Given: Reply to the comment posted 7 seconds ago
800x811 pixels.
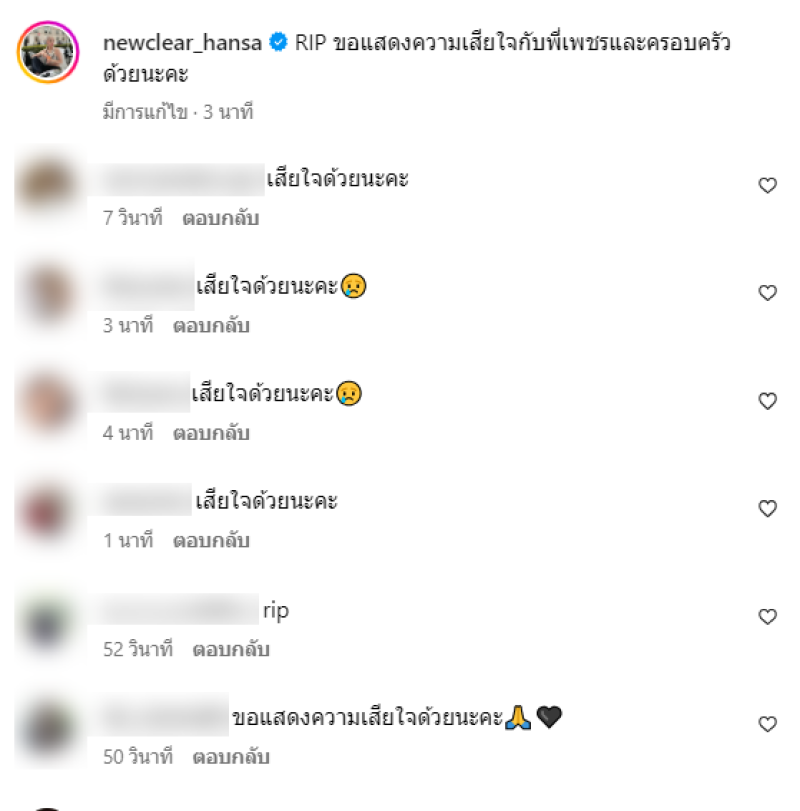Looking at the screenshot, I should pos(221,218).
